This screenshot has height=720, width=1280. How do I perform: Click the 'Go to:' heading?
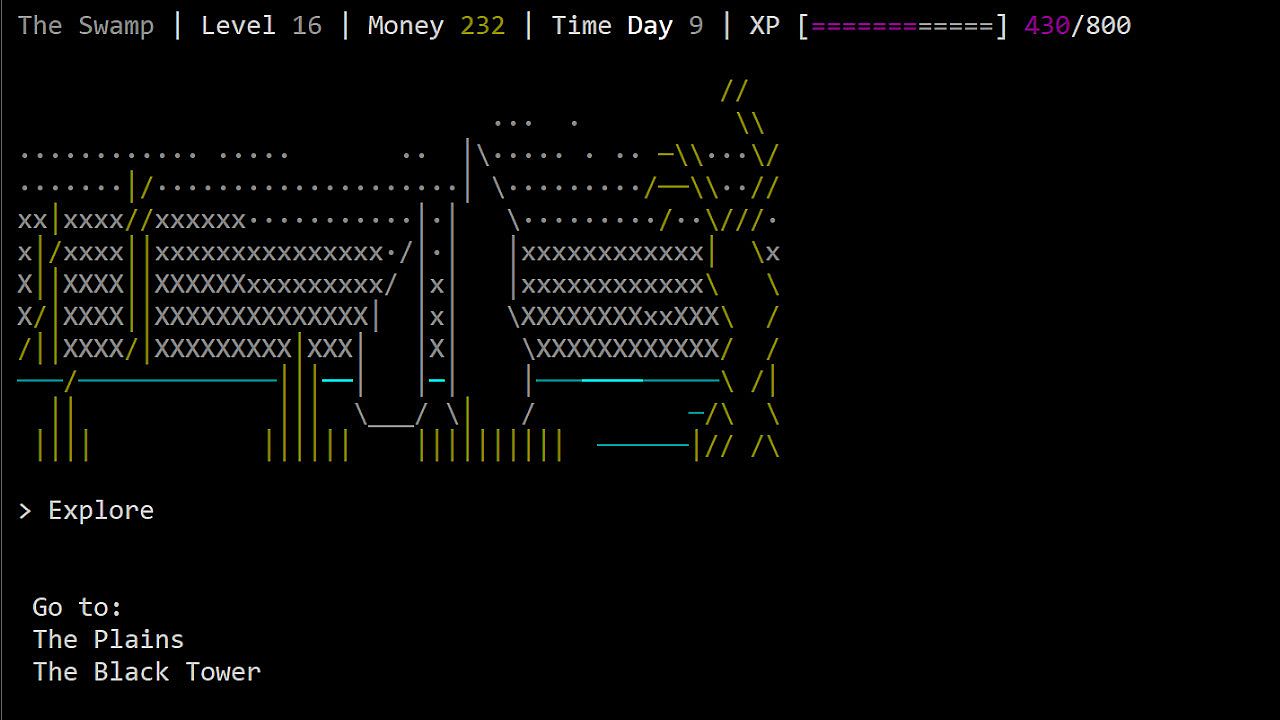point(77,607)
